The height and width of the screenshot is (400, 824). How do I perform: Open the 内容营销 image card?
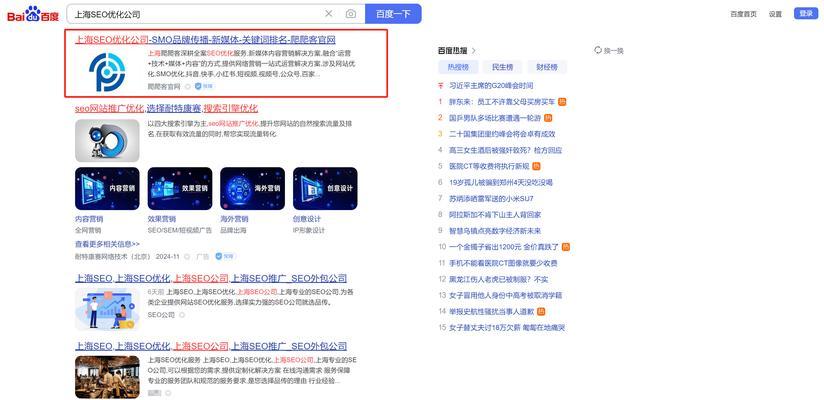[x=107, y=189]
